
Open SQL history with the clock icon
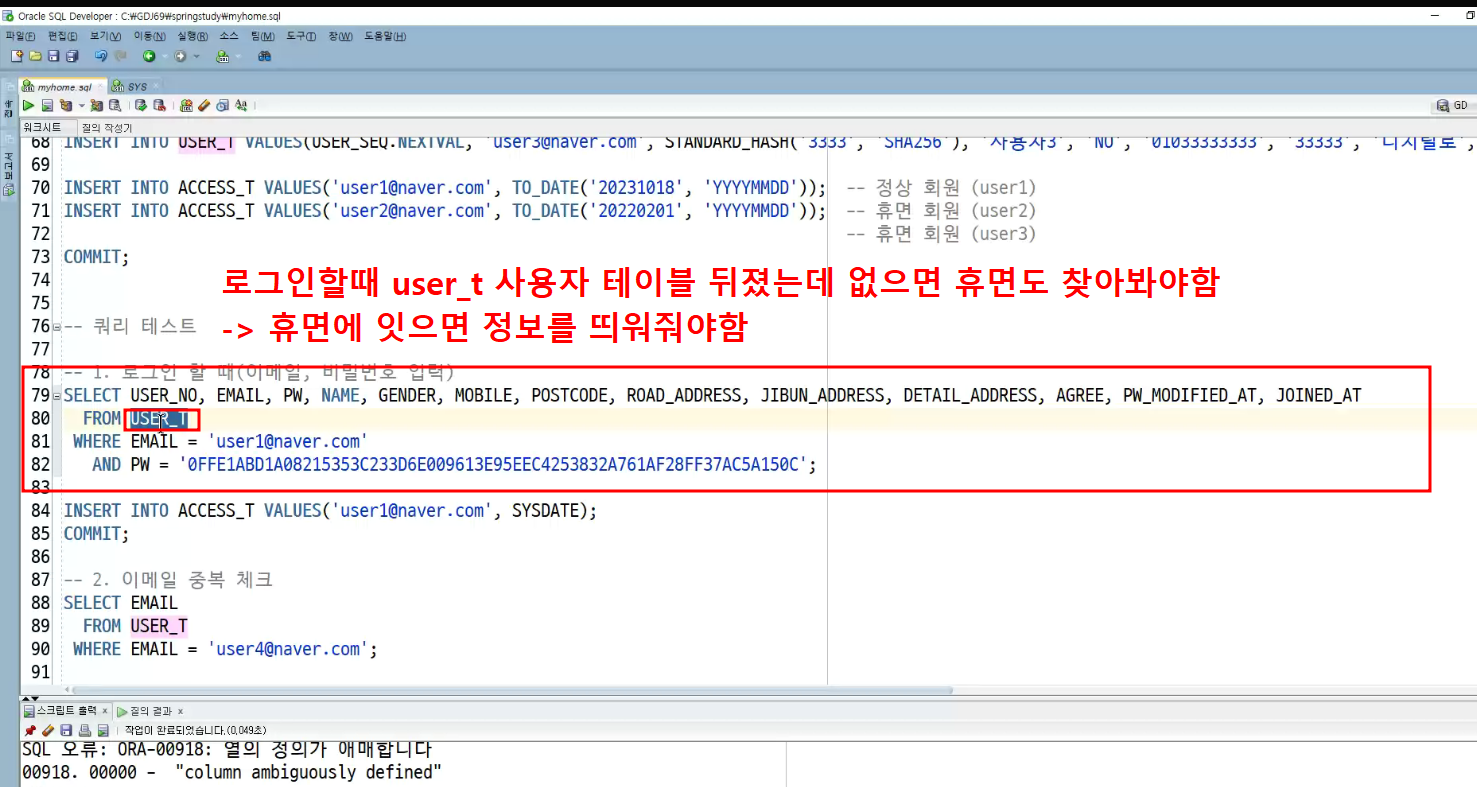[223, 105]
